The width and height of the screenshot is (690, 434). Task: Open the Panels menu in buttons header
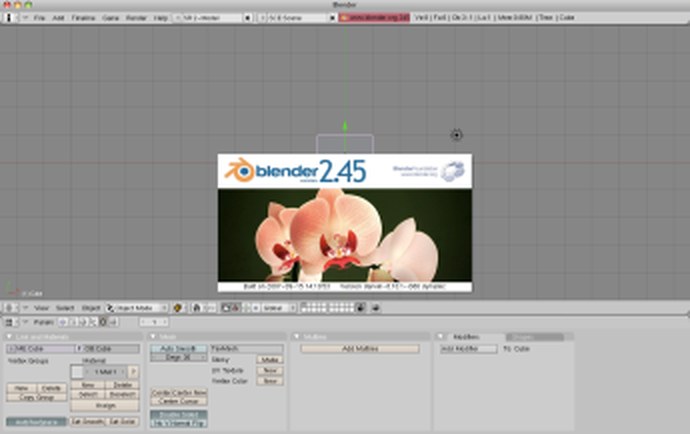click(44, 323)
